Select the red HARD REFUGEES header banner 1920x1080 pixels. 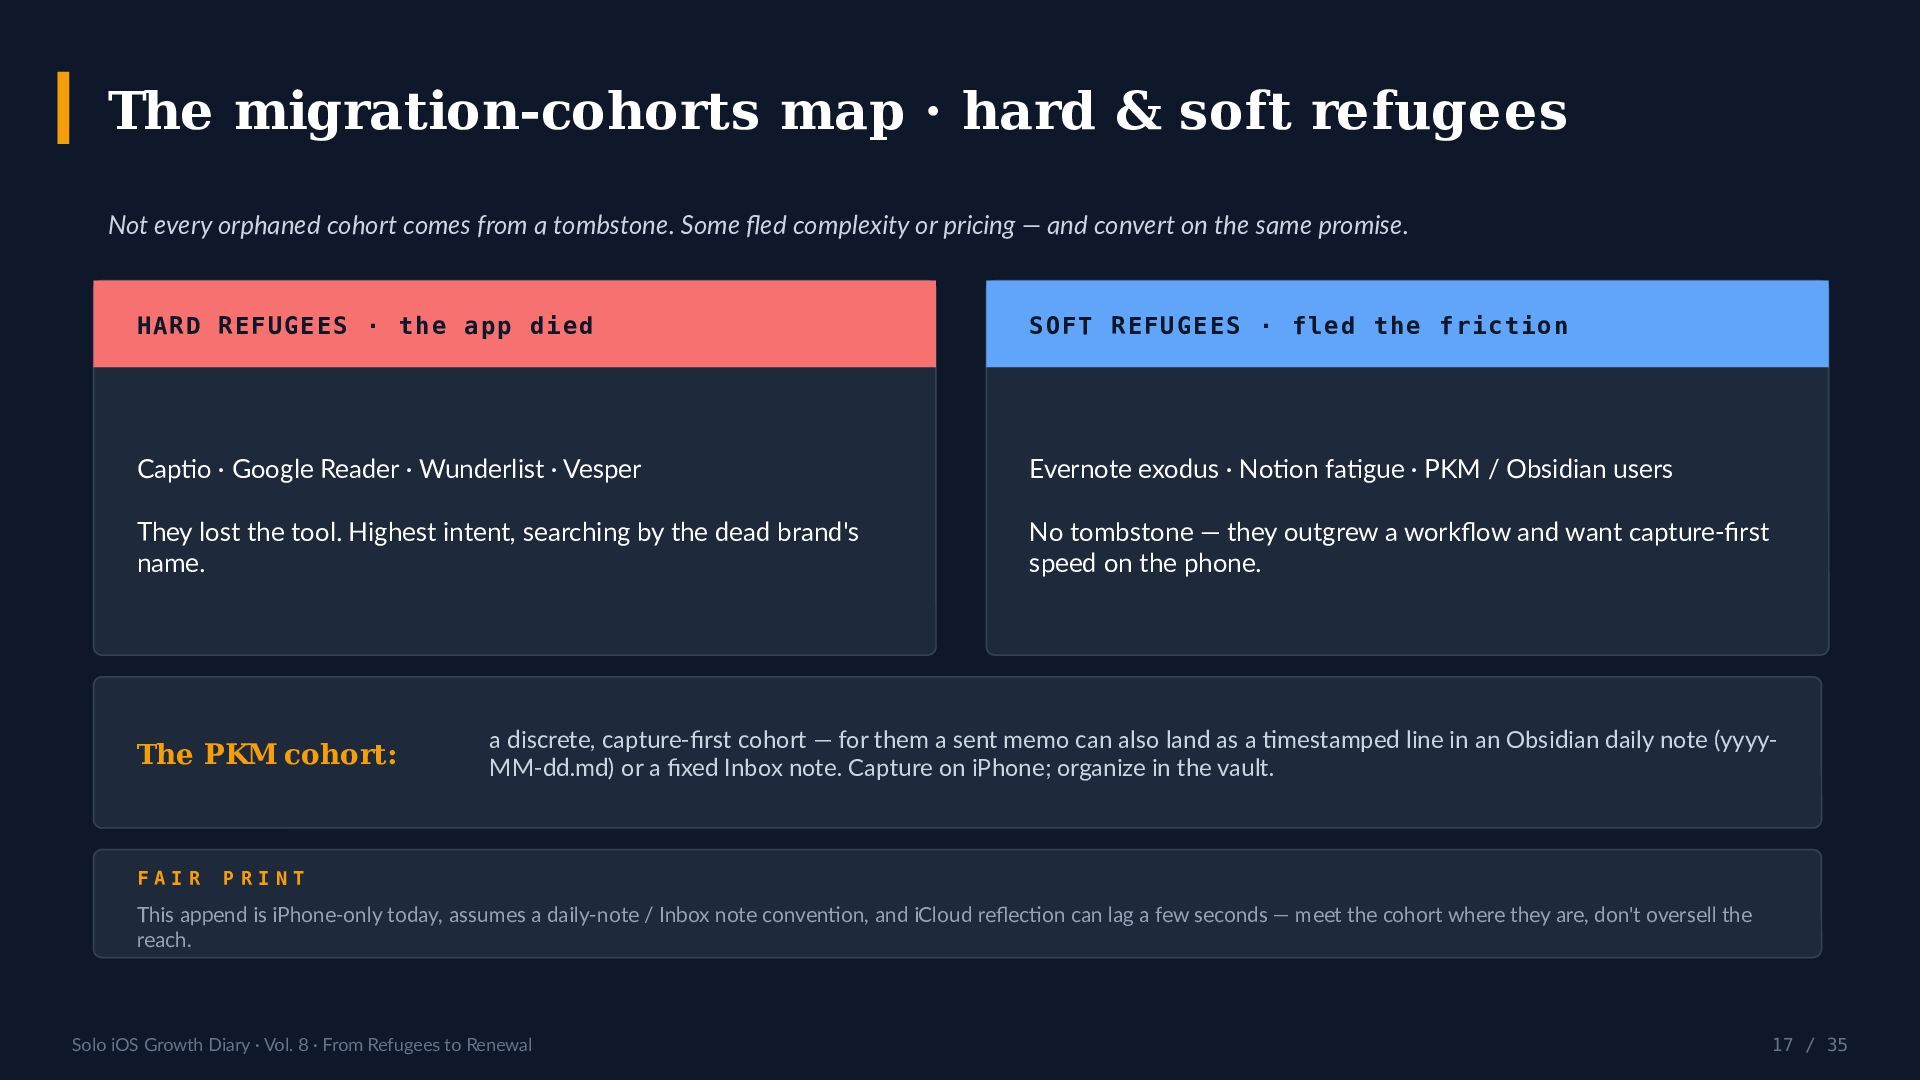[515, 324]
